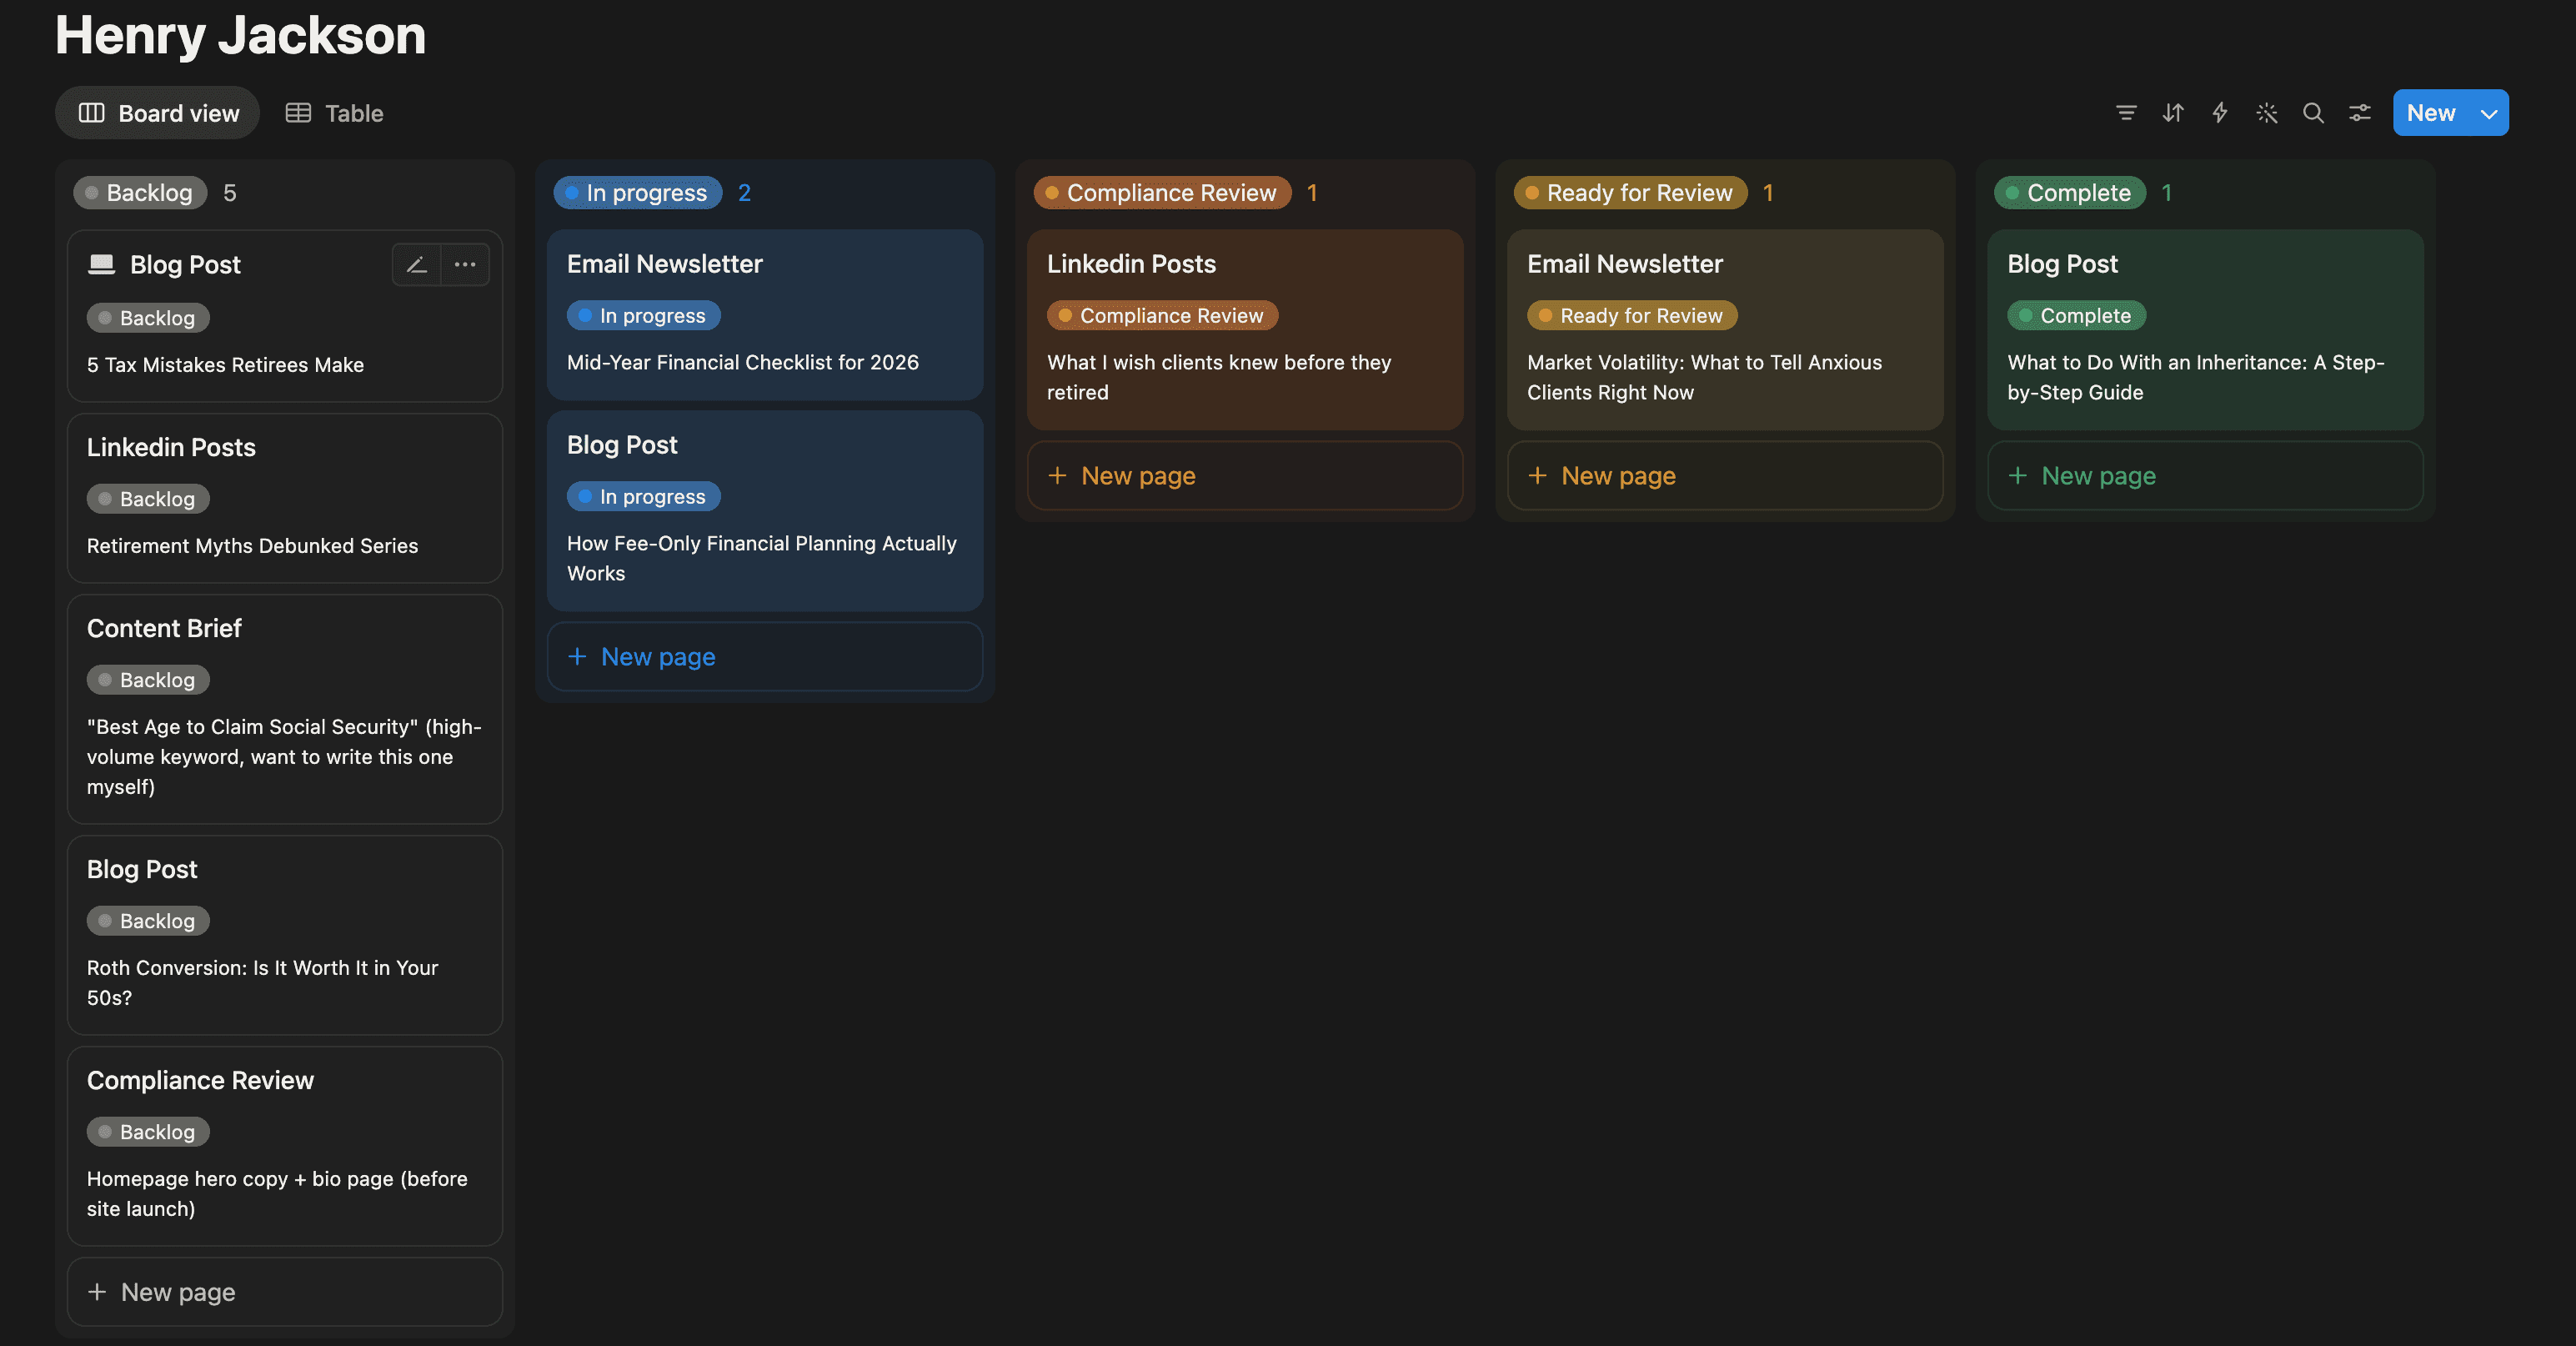Click the sort arrows icon
This screenshot has width=2576, height=1346.
tap(2173, 113)
